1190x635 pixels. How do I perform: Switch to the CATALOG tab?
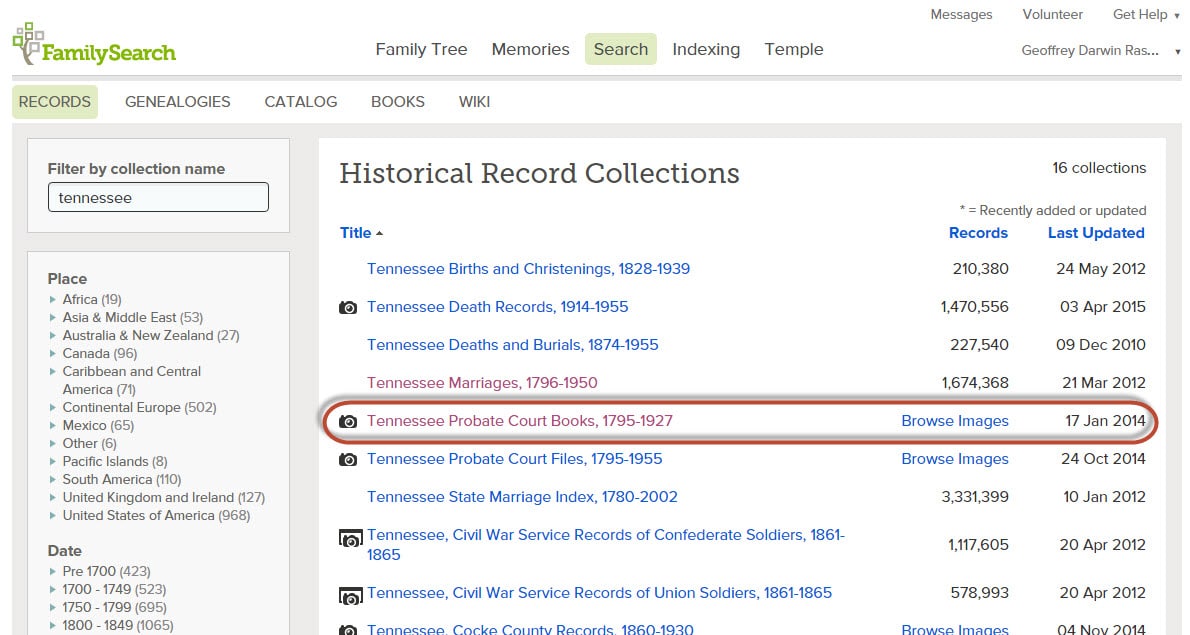coord(301,102)
